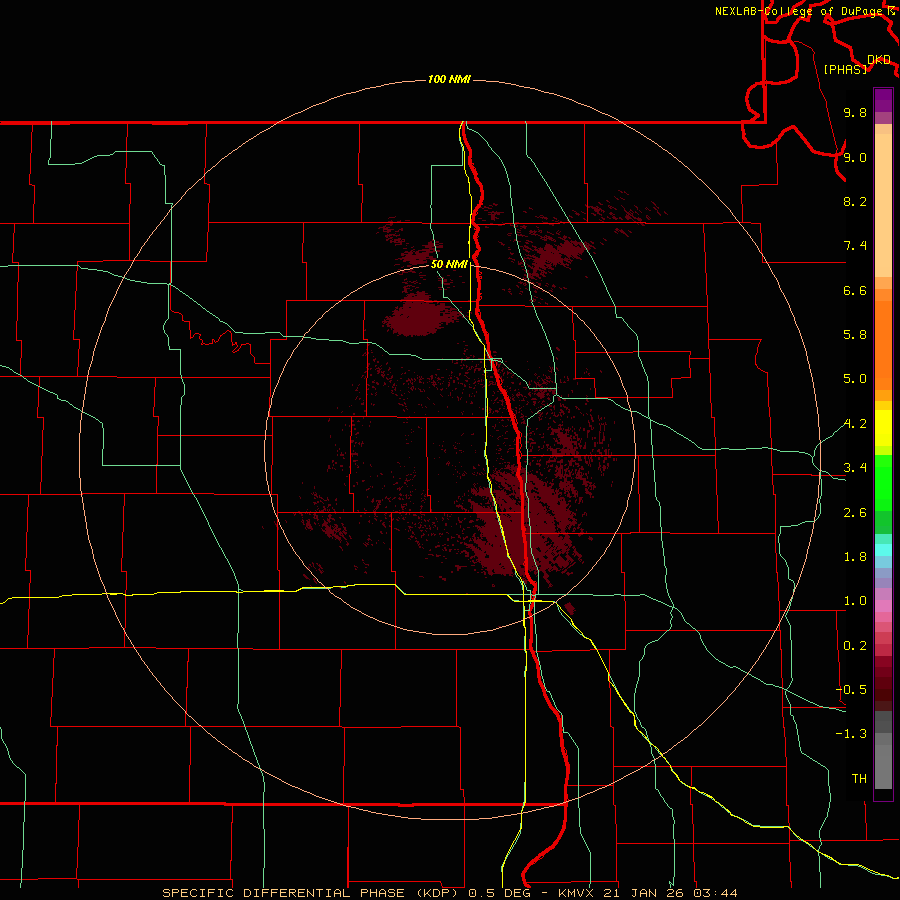The width and height of the screenshot is (900, 900).
Task: Click the 5.0 color scale value
Action: (855, 379)
